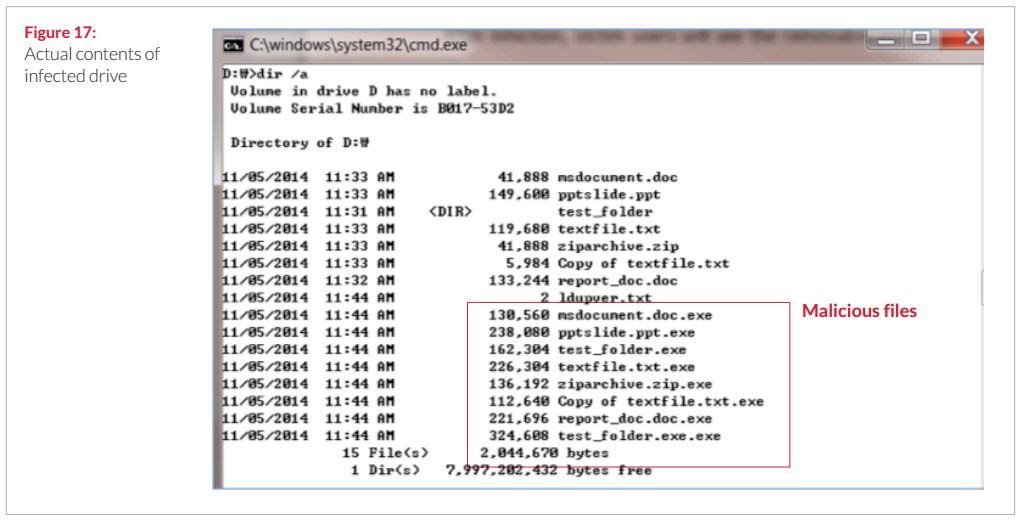
Task: Click the C:\windows\system32\cmd.exe title text
Action: click(x=358, y=46)
